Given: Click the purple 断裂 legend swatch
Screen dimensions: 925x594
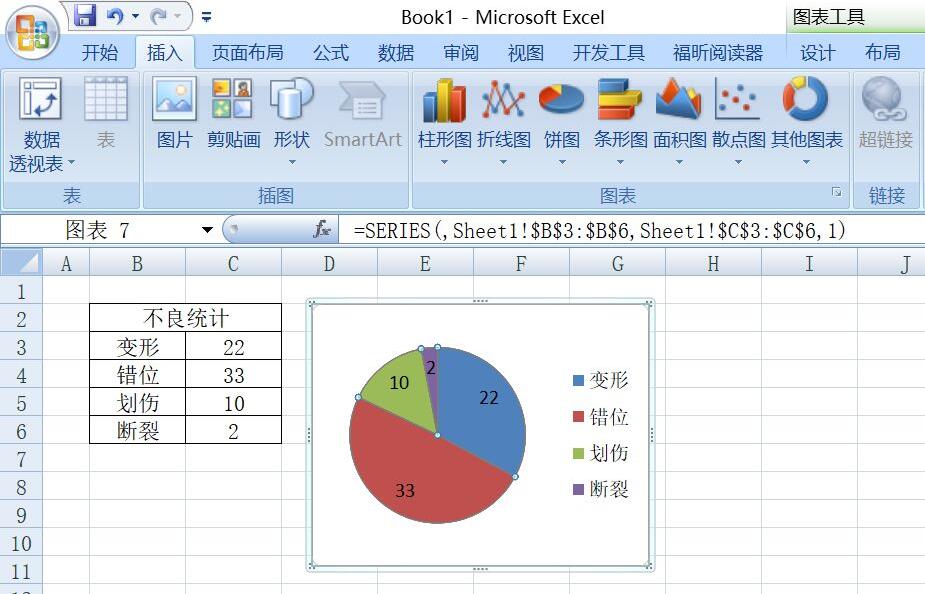Looking at the screenshot, I should pos(578,489).
